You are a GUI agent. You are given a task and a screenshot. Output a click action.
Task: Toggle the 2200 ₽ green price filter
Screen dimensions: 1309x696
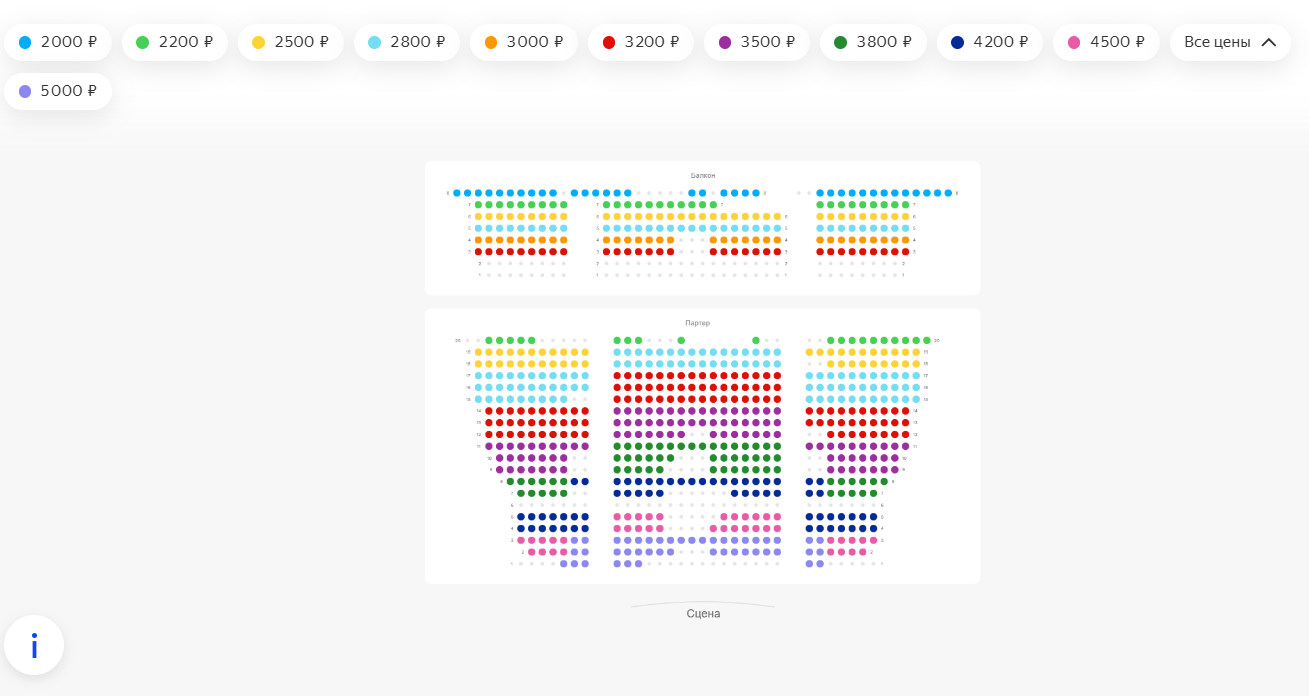pyautogui.click(x=174, y=42)
